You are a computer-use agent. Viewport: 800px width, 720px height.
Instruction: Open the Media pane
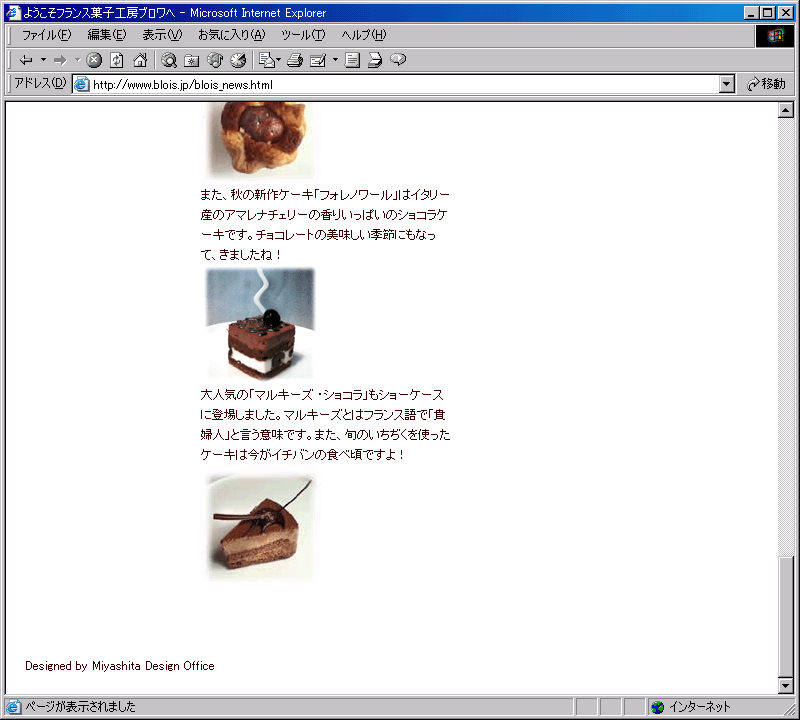(215, 60)
